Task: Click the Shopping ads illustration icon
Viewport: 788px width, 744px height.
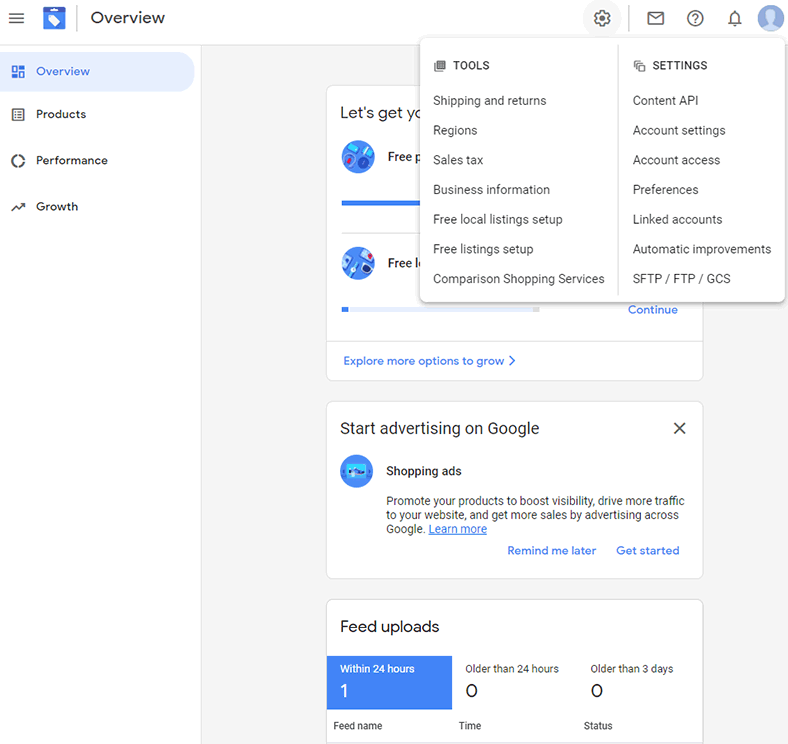Action: point(356,471)
